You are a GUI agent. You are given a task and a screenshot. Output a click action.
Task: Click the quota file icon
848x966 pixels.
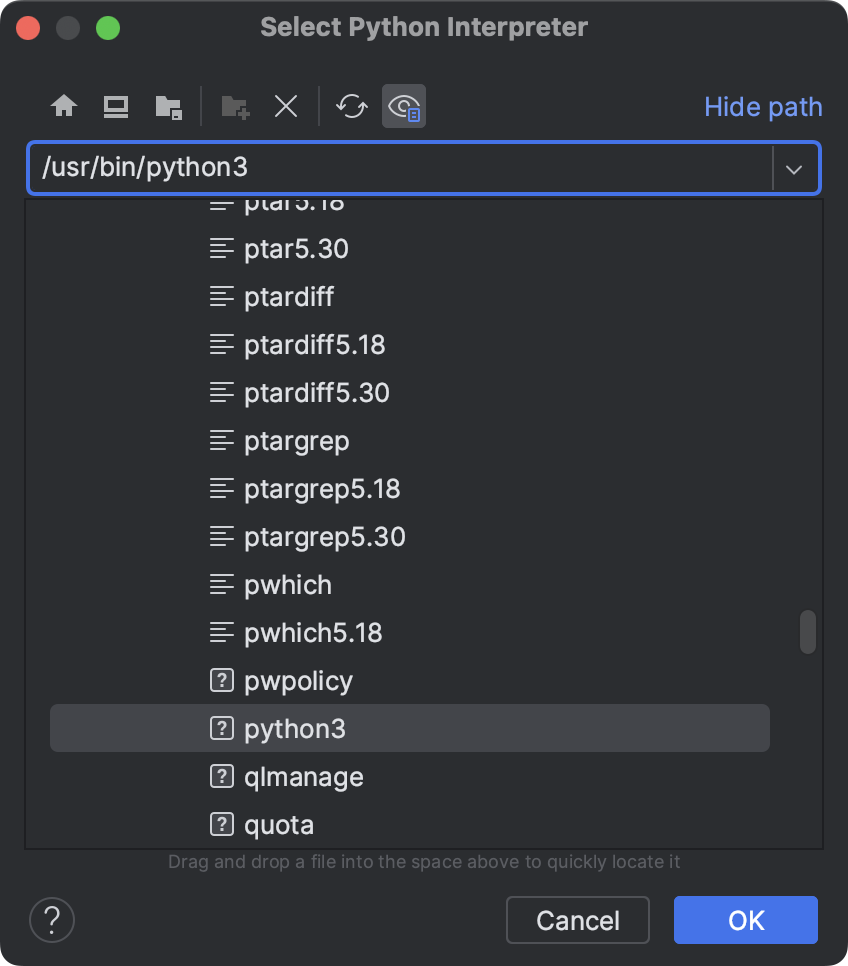point(221,825)
